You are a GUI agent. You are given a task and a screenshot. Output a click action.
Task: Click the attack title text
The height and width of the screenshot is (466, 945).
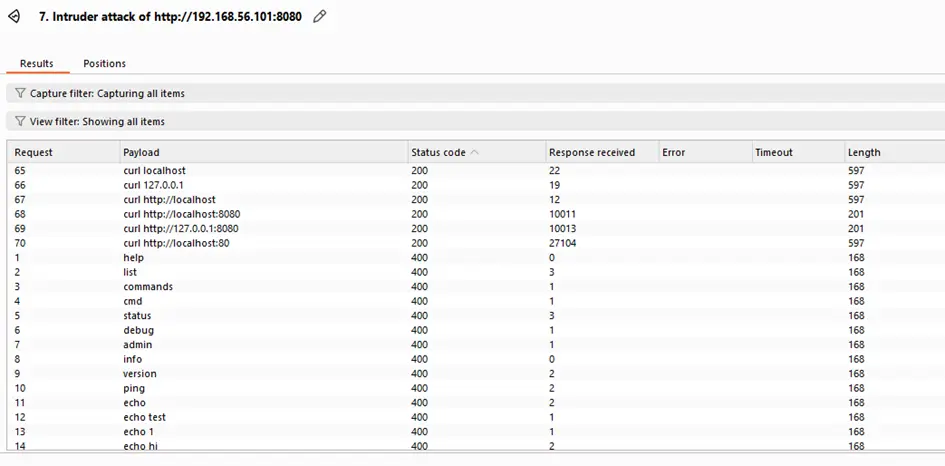(x=171, y=17)
